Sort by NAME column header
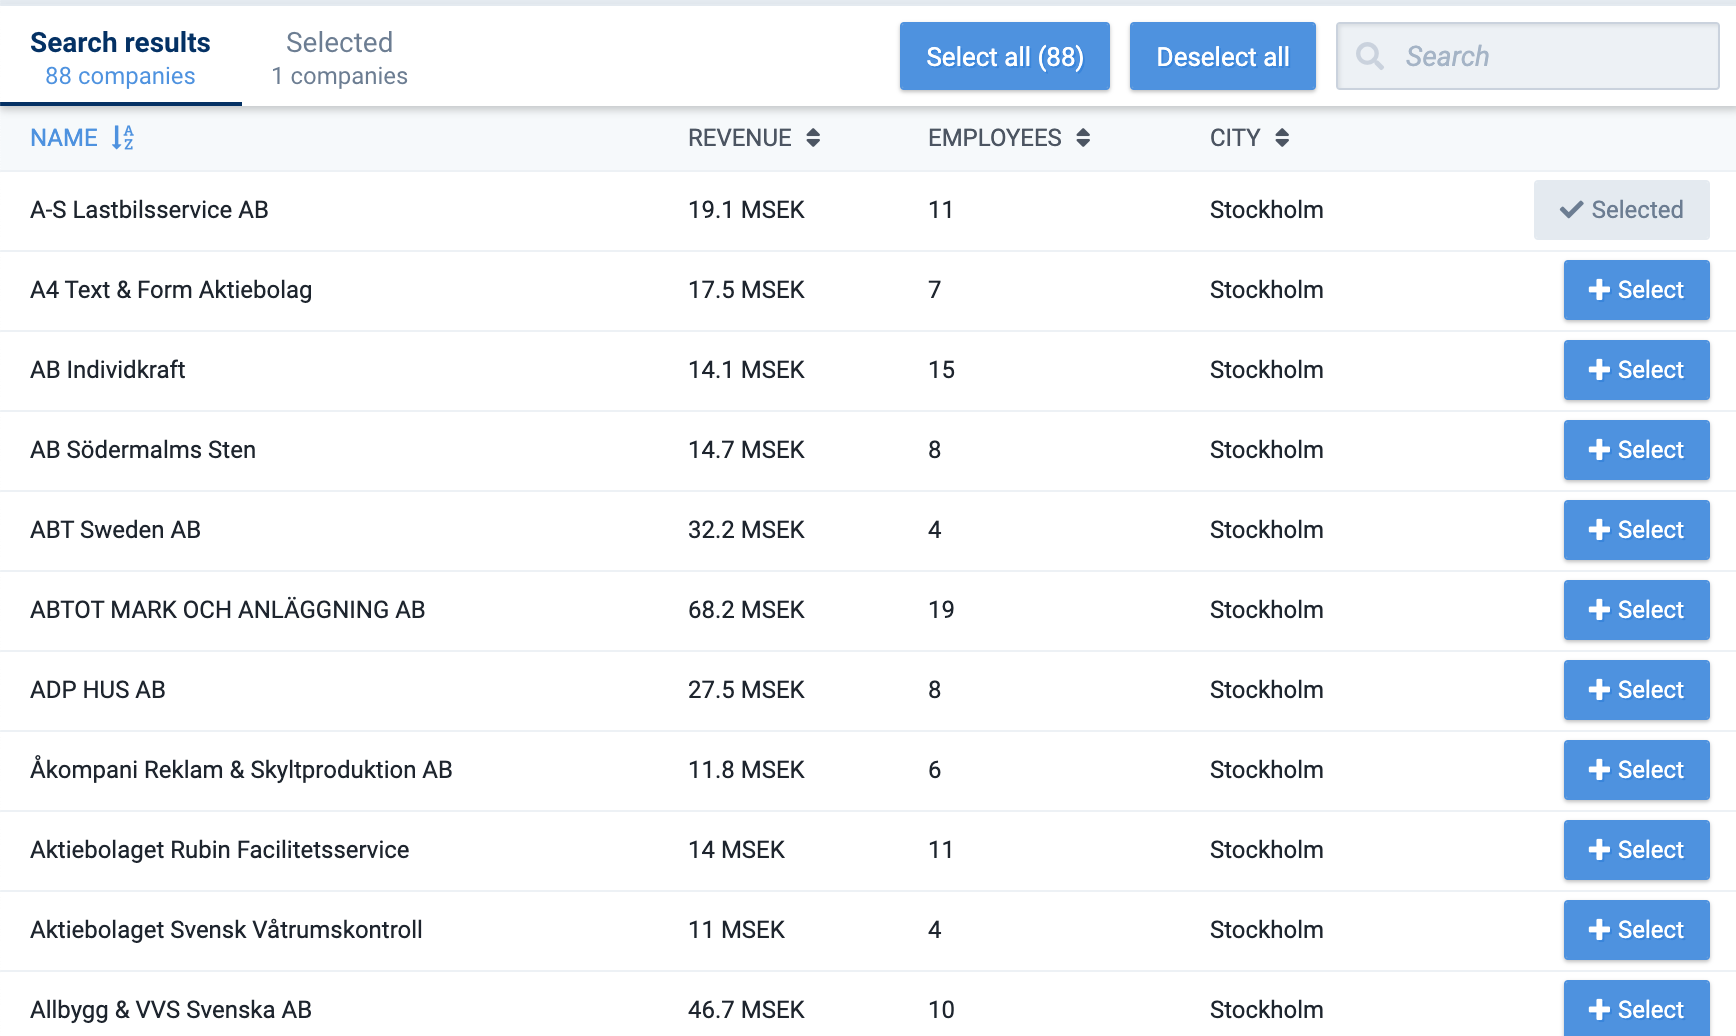The height and width of the screenshot is (1036, 1736). [x=64, y=138]
